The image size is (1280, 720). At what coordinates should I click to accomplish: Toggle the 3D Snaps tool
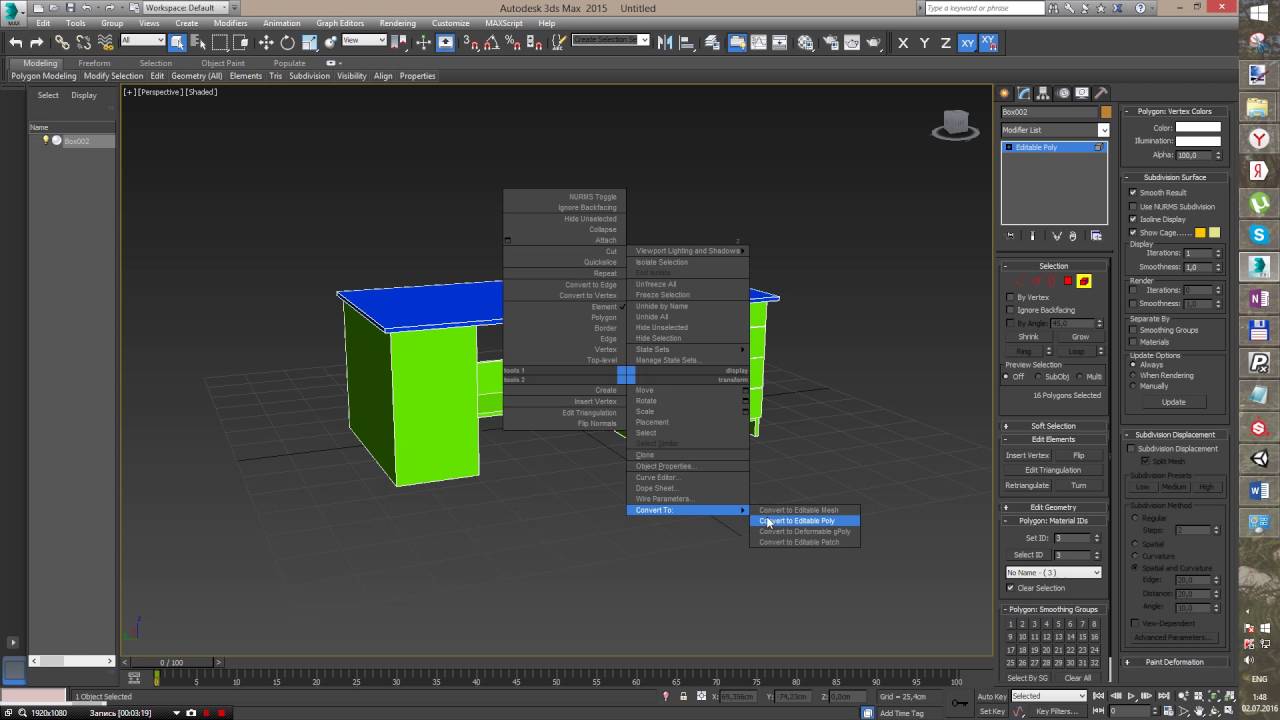(x=471, y=42)
